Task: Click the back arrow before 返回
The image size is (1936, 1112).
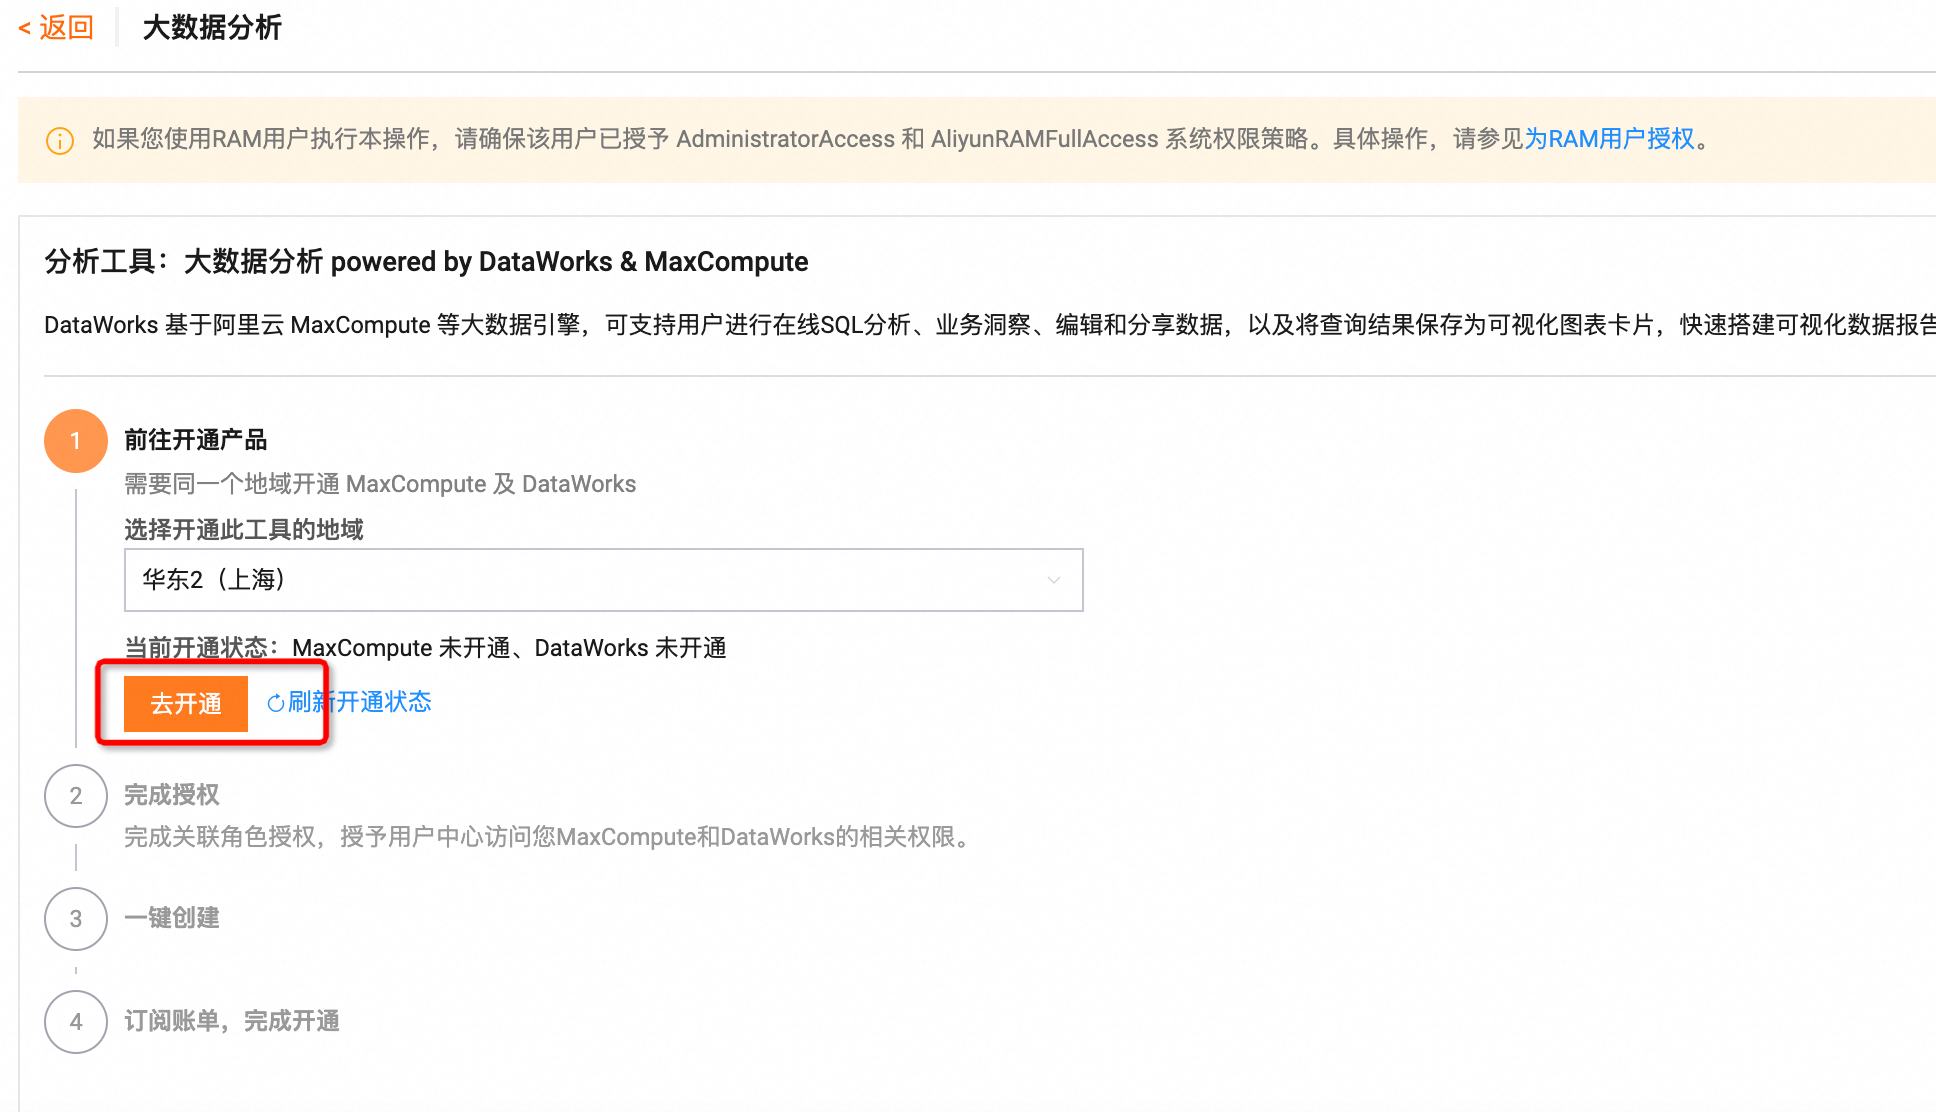Action: coord(25,29)
